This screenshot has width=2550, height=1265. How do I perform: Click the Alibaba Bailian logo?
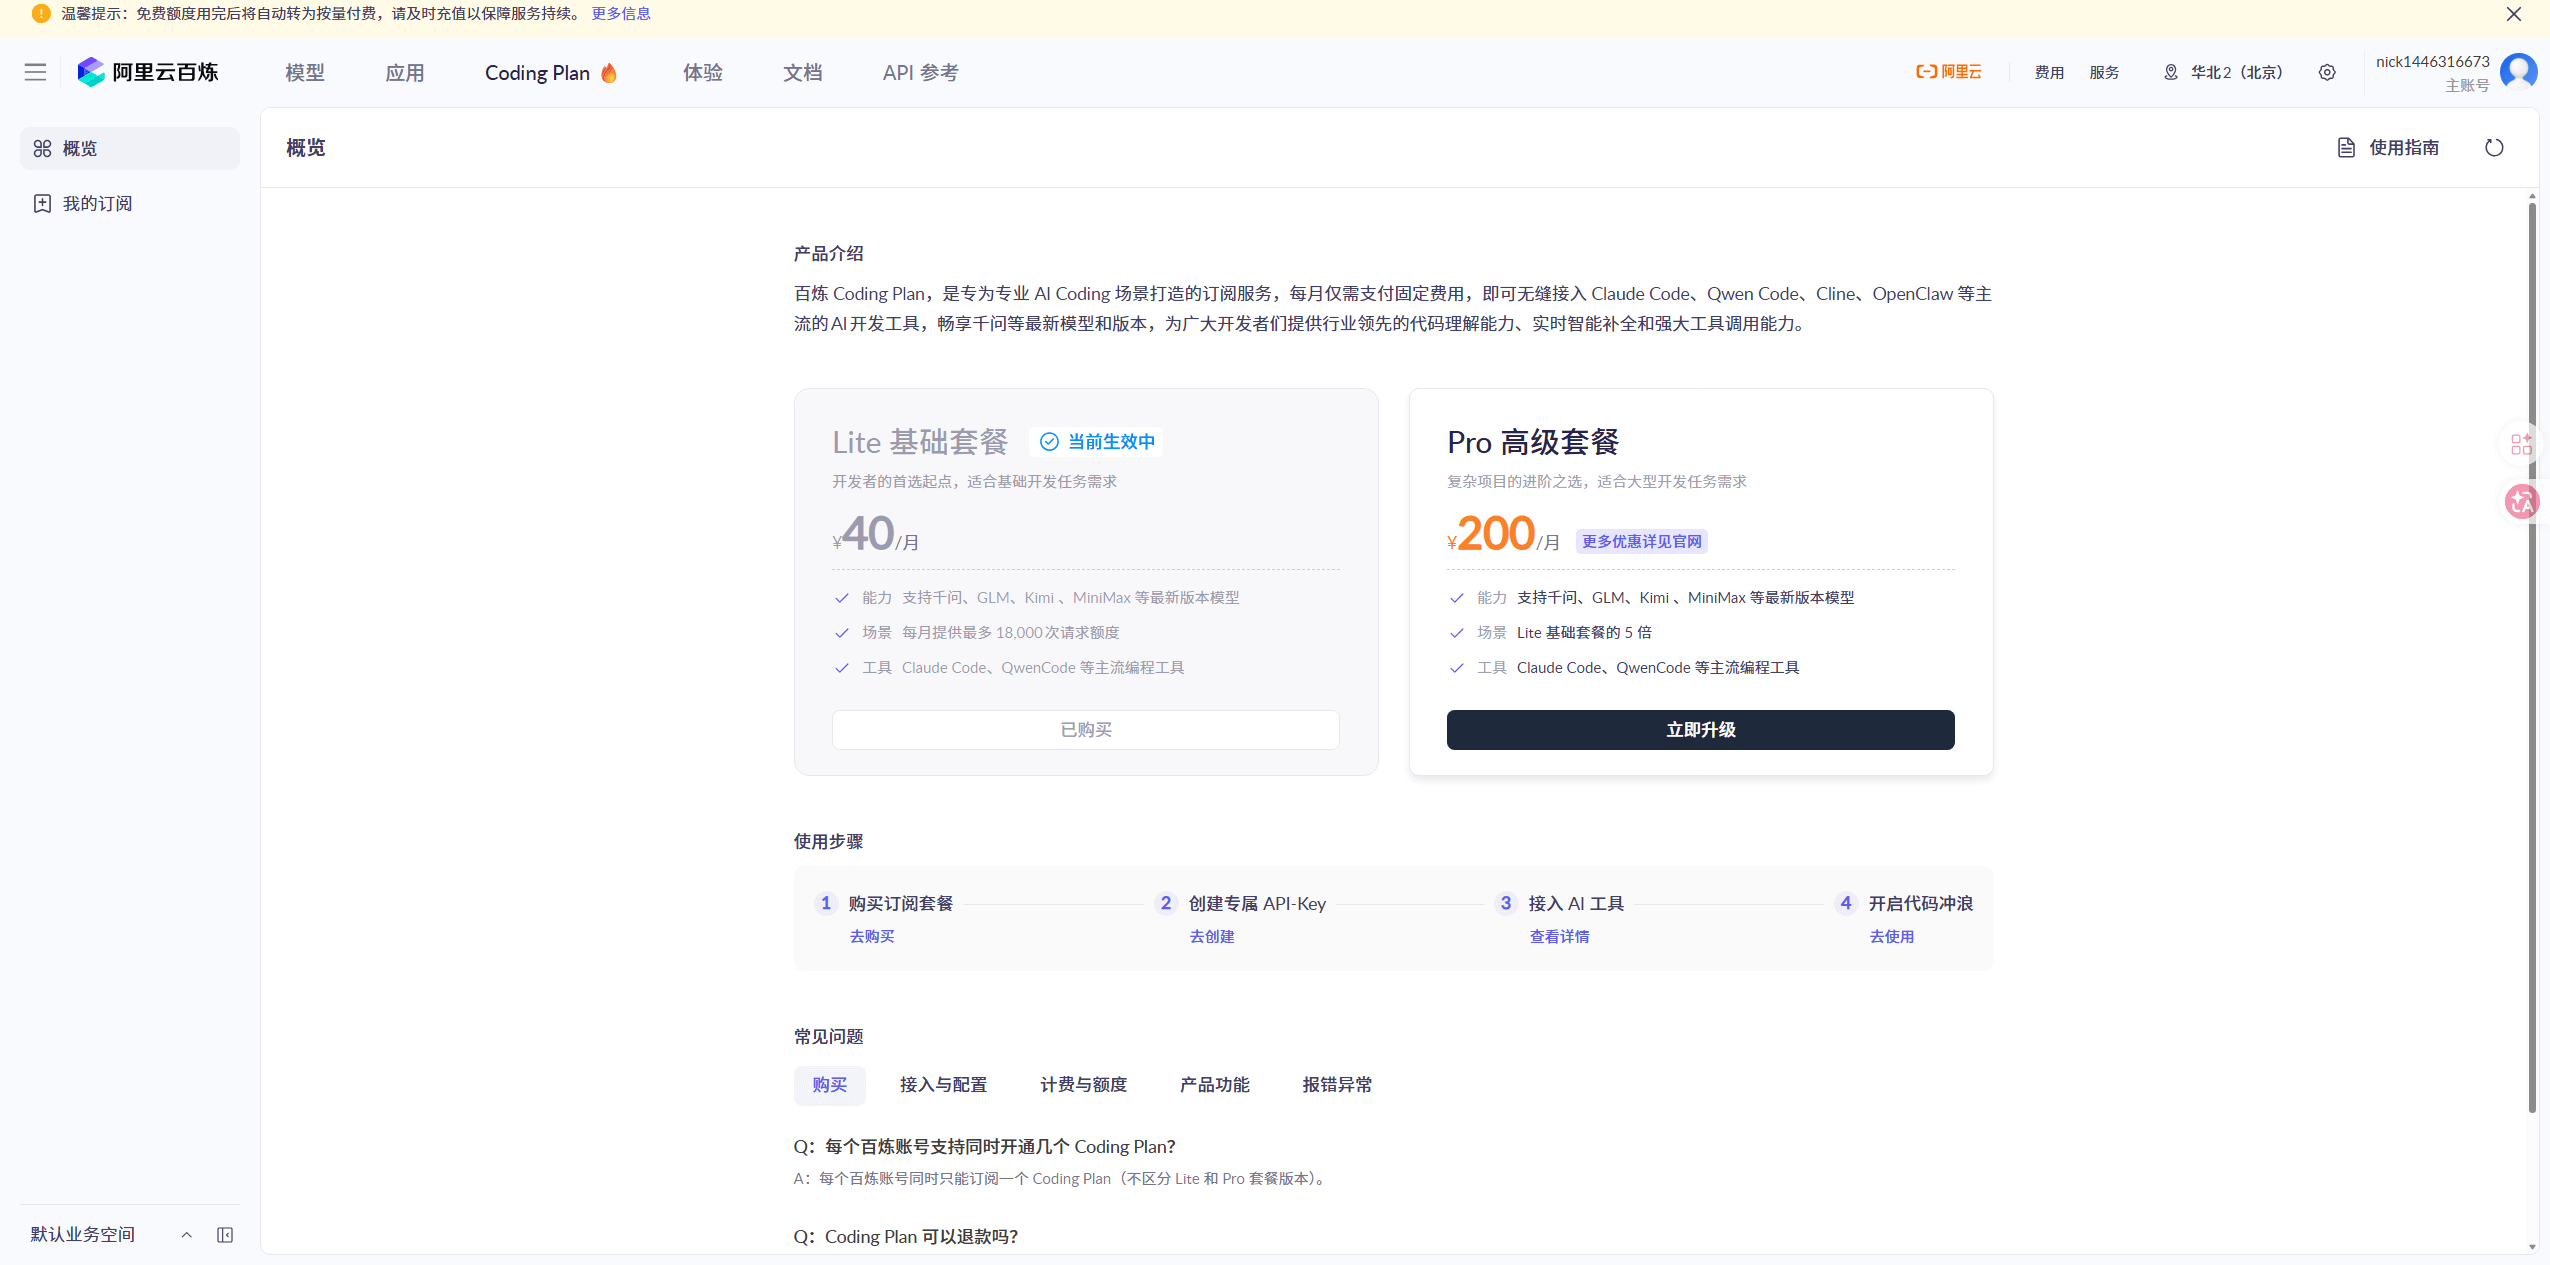(x=148, y=72)
